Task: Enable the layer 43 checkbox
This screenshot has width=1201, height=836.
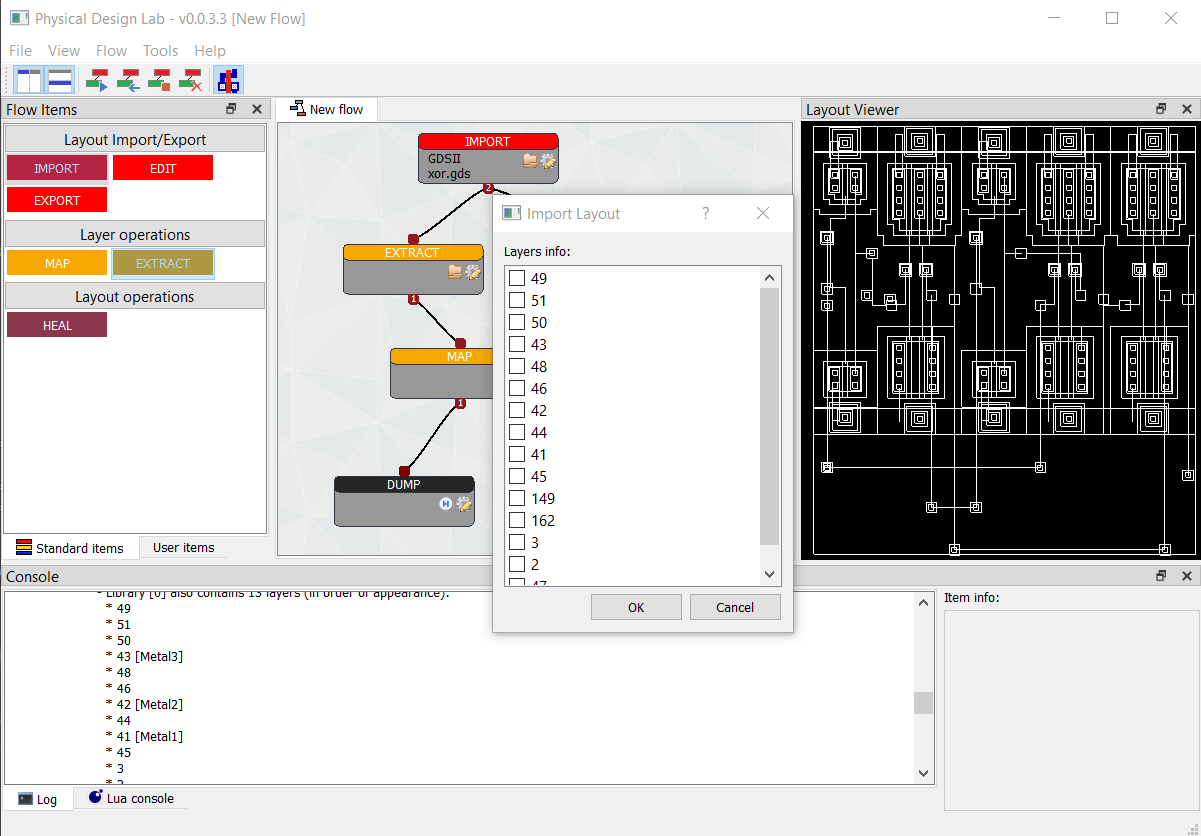Action: [517, 344]
